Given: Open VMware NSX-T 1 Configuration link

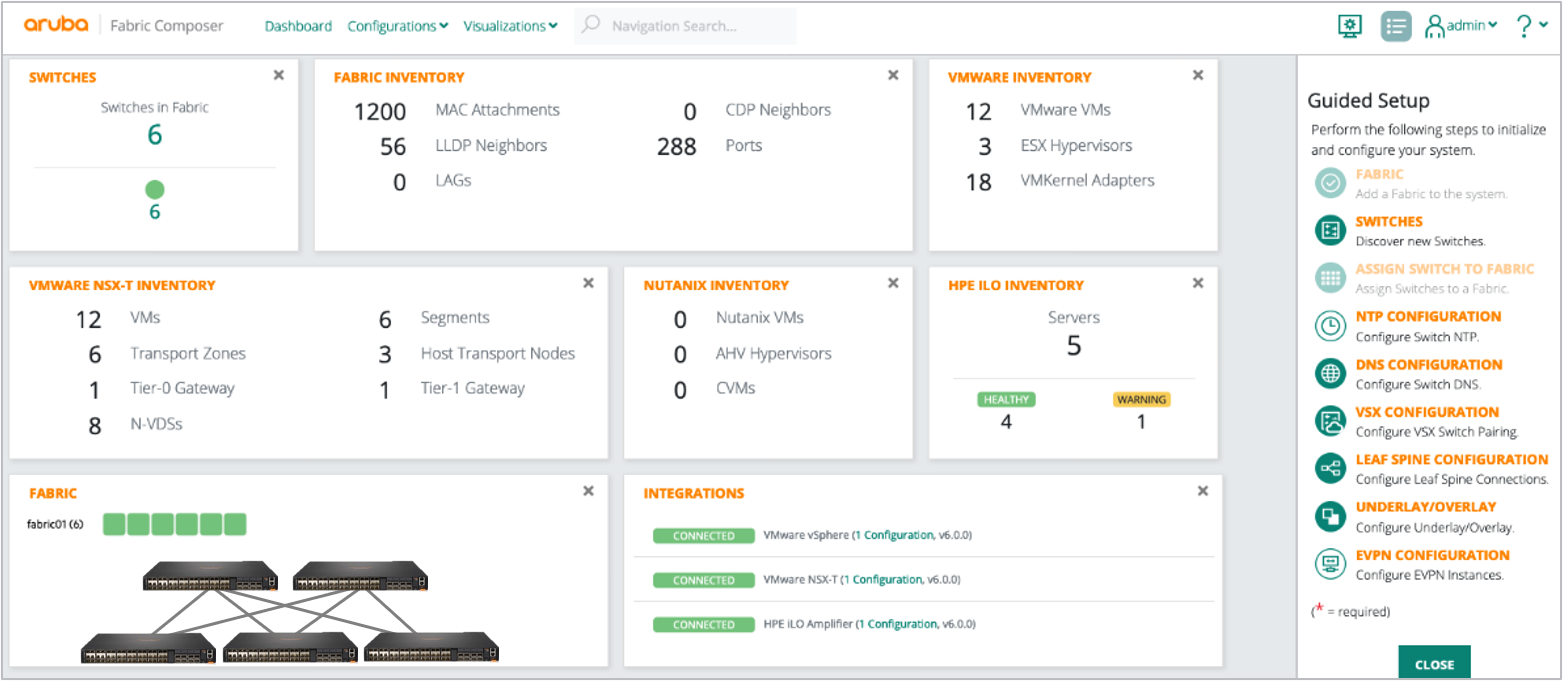Looking at the screenshot, I should click(x=882, y=579).
